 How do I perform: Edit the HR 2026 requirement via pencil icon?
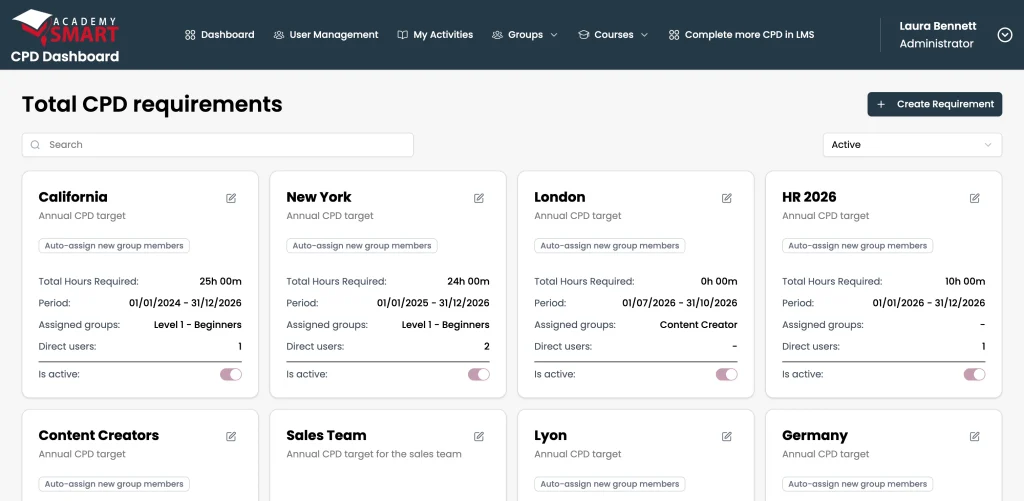[974, 198]
